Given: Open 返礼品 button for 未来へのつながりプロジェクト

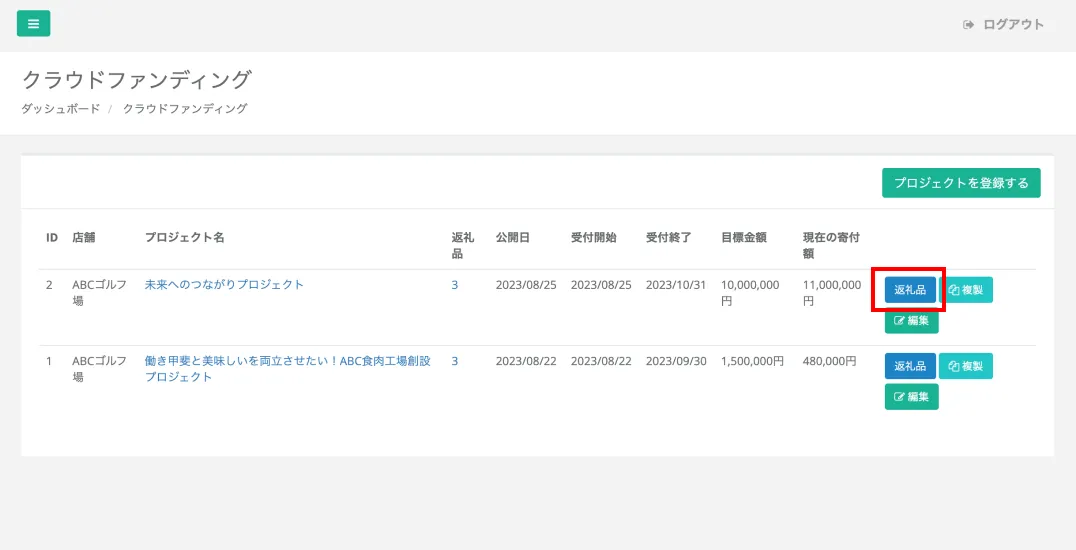Looking at the screenshot, I should click(910, 290).
